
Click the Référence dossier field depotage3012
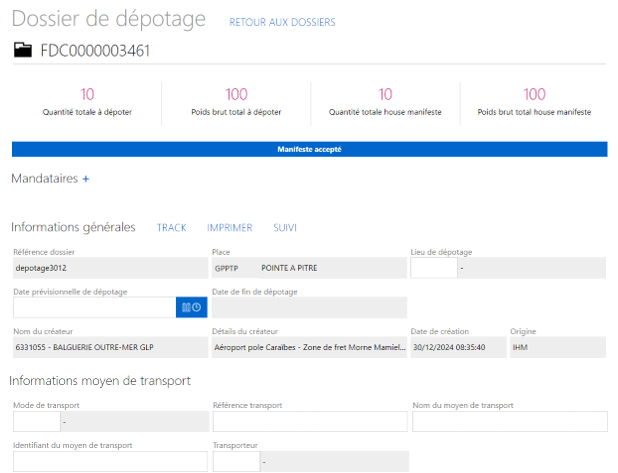109,268
